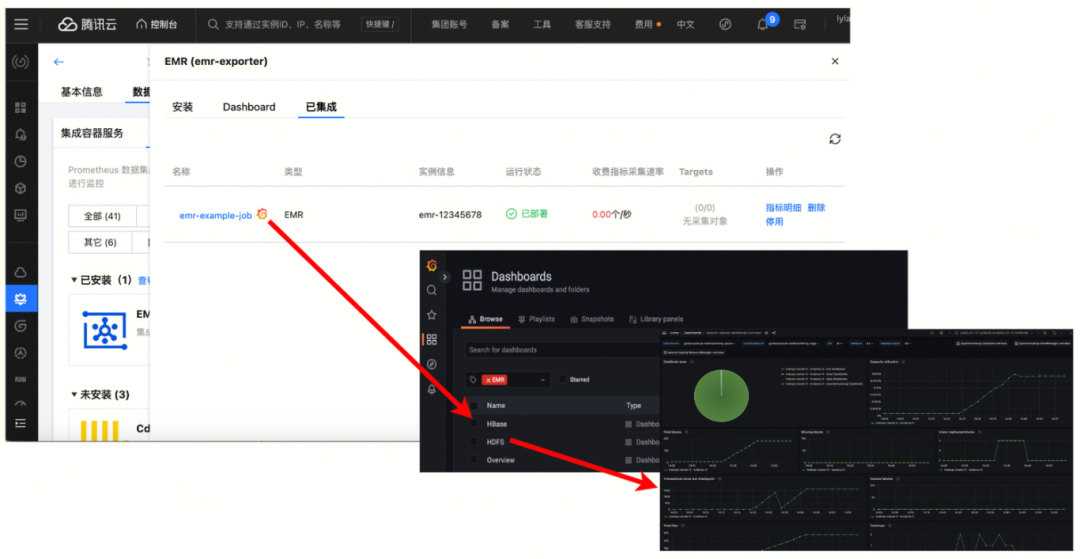Click the observability logo at sidebar top
Screen dimensions: 1080x559
[x=21, y=62]
